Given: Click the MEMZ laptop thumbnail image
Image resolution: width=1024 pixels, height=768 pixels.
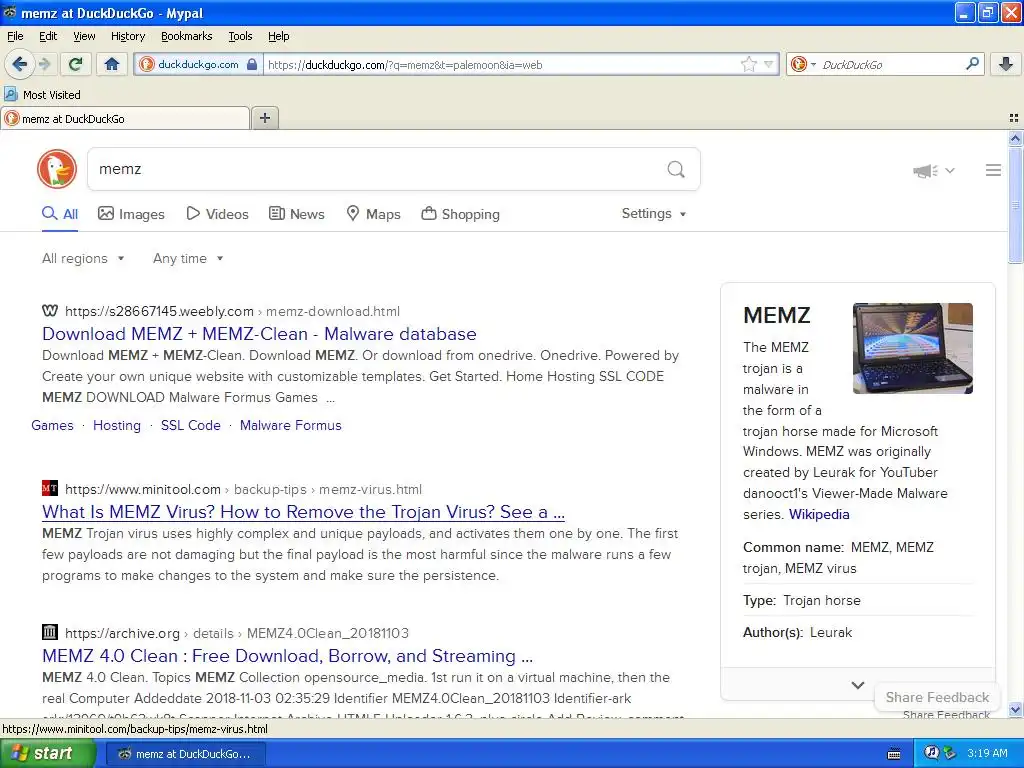Looking at the screenshot, I should pos(913,348).
